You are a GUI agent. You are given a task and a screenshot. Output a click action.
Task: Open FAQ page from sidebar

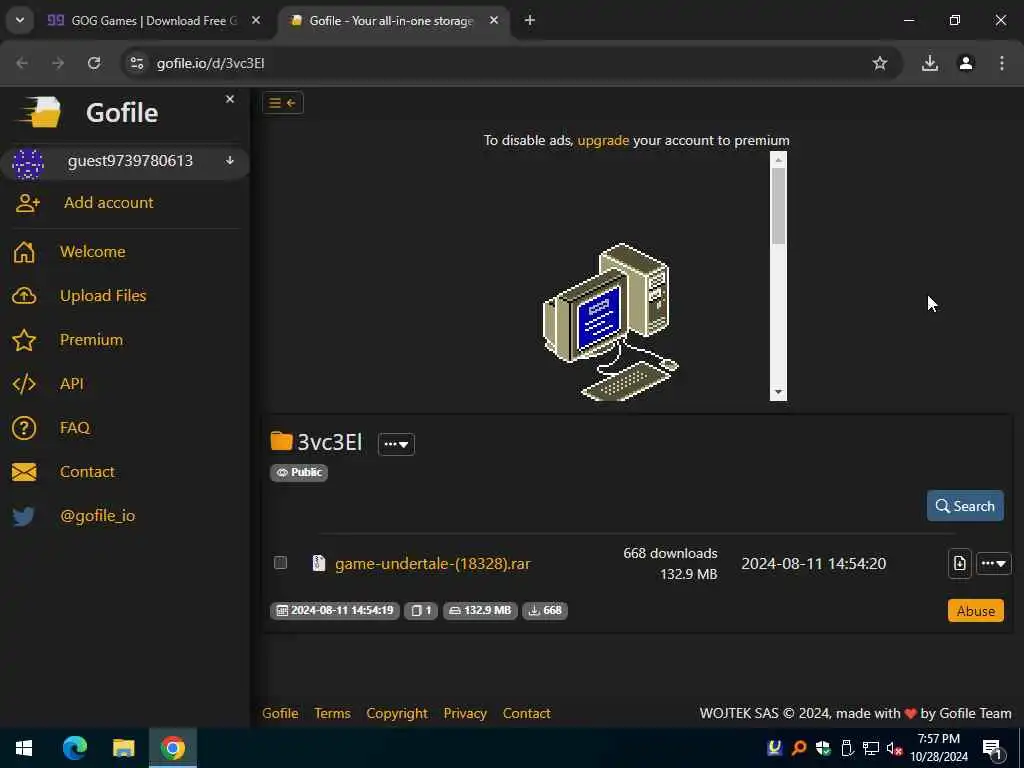(x=75, y=428)
